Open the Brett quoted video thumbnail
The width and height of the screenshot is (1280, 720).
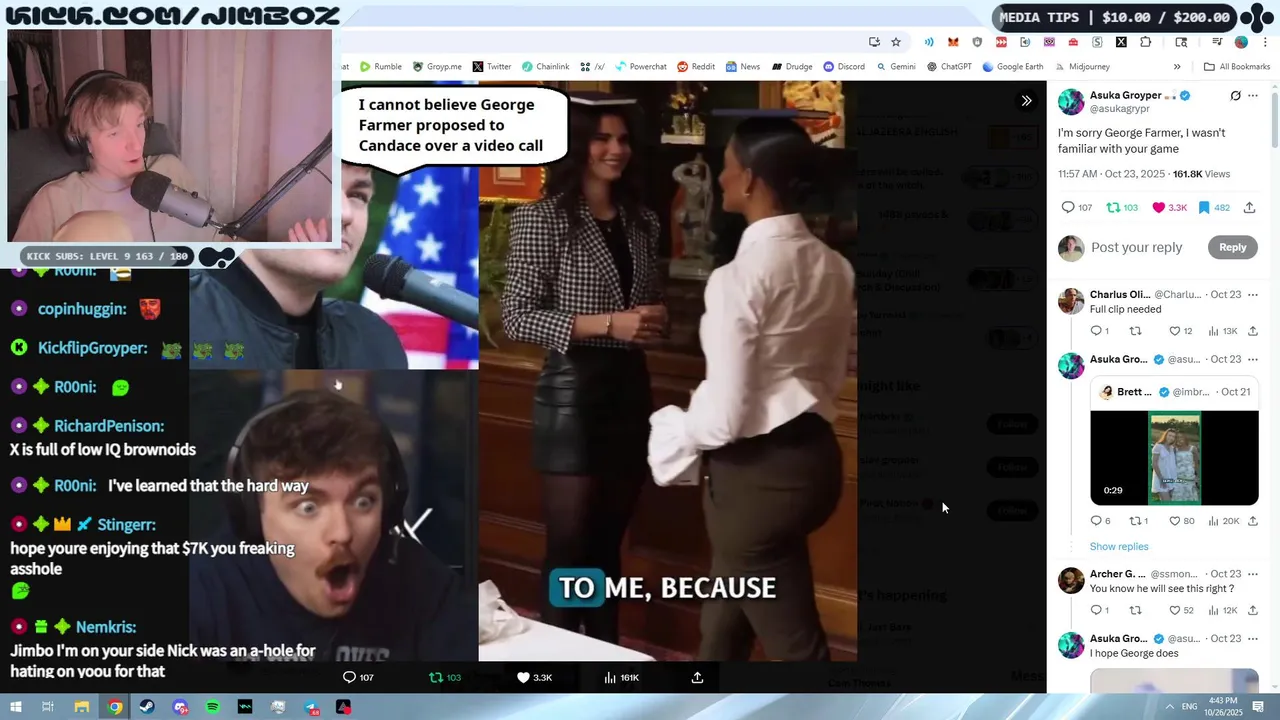[1174, 457]
